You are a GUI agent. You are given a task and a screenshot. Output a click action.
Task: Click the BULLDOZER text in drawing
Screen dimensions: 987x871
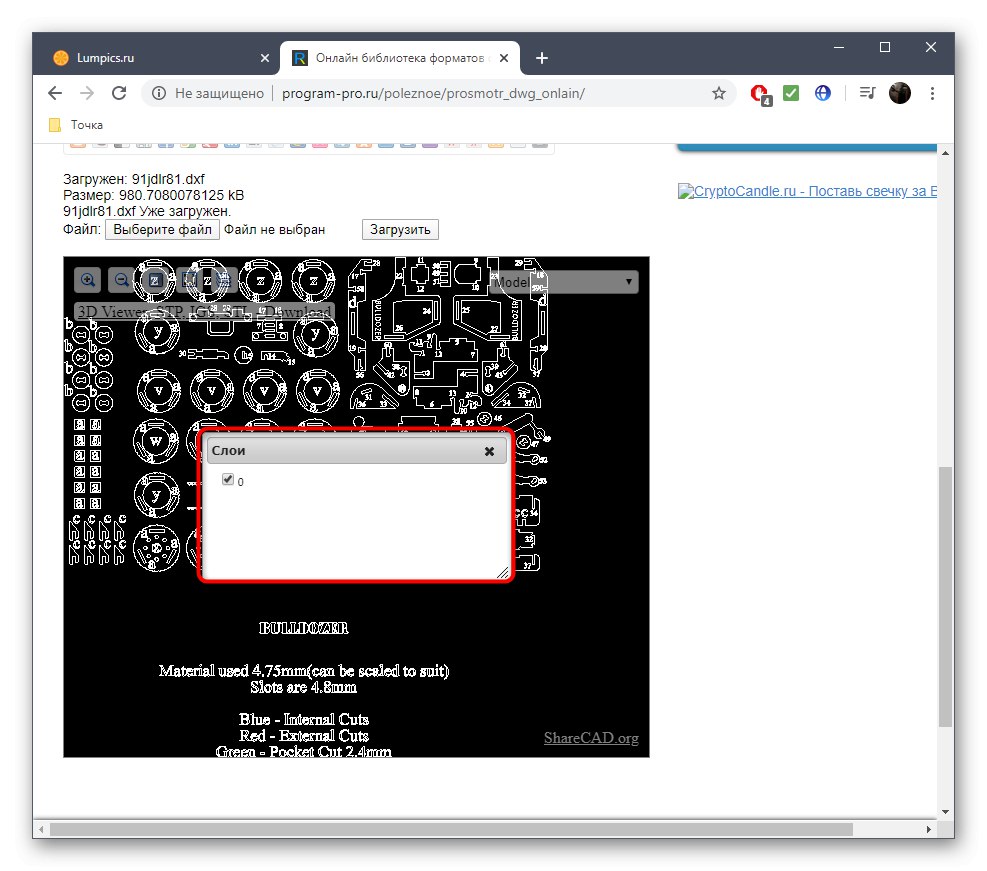(x=303, y=628)
